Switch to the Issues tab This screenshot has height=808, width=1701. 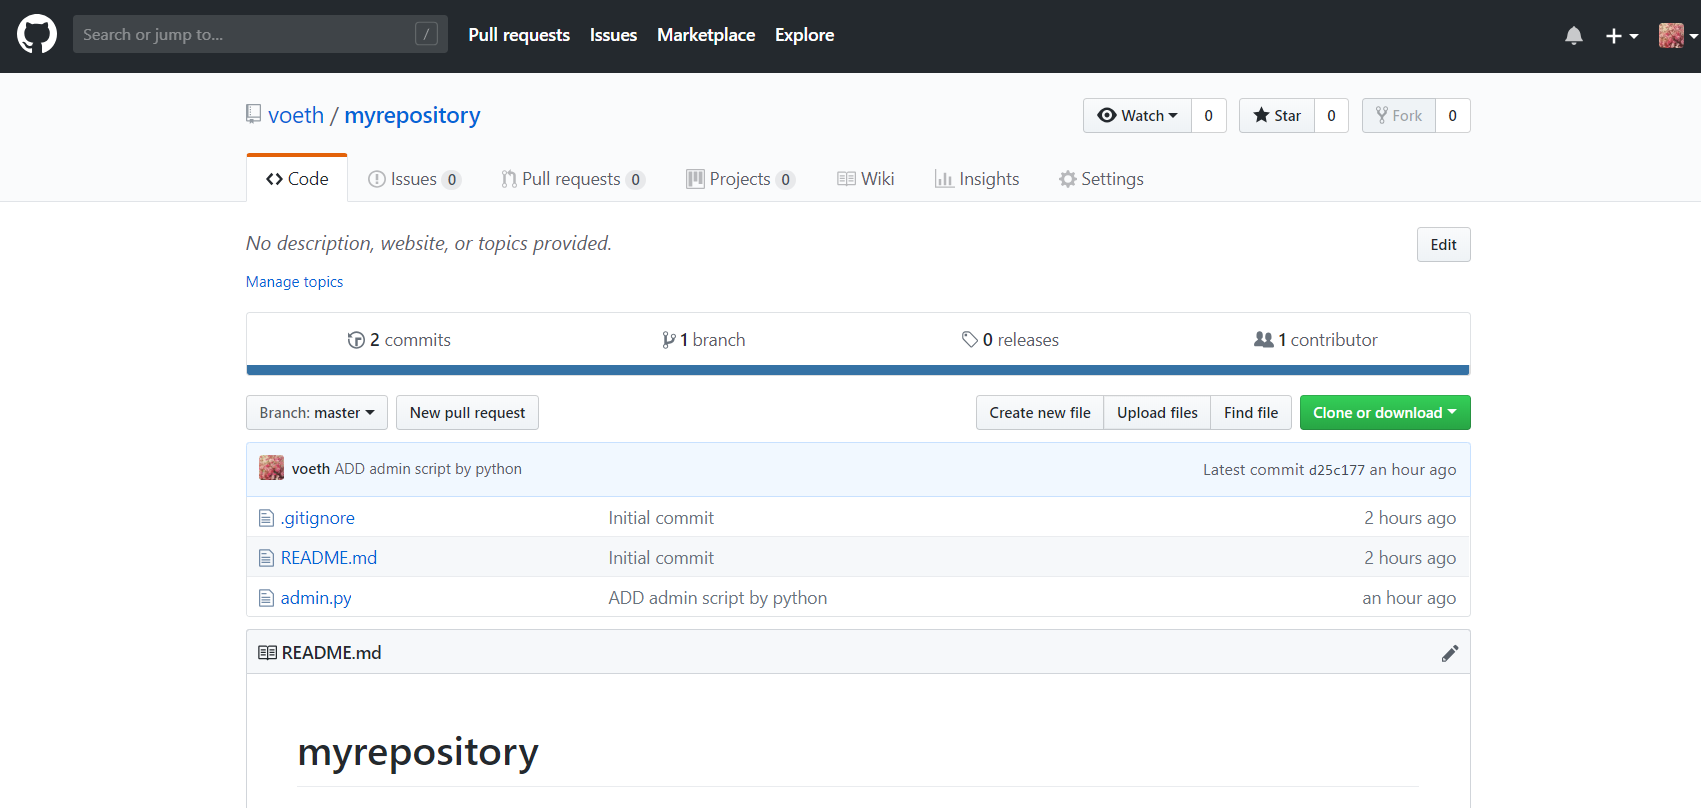pyautogui.click(x=414, y=179)
